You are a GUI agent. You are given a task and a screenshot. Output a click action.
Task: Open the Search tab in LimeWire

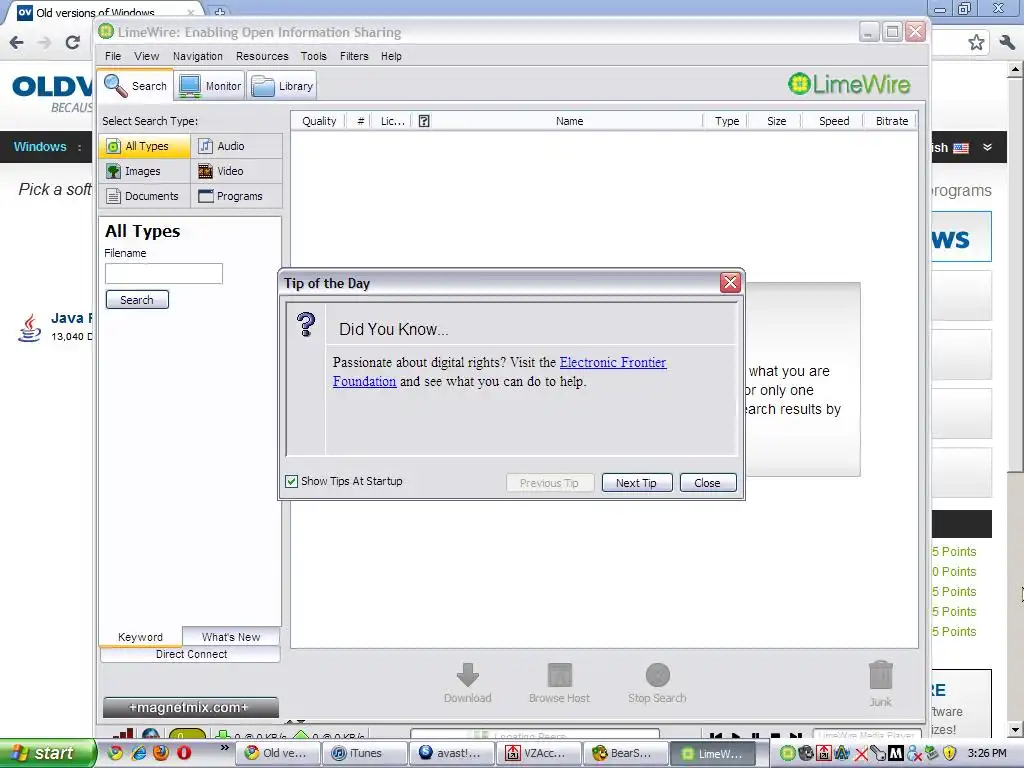(135, 86)
